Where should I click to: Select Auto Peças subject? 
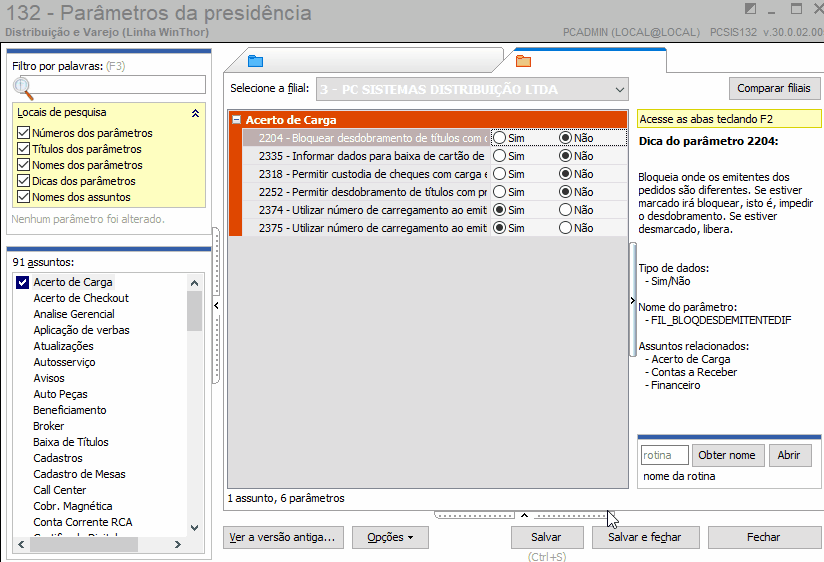[60, 394]
